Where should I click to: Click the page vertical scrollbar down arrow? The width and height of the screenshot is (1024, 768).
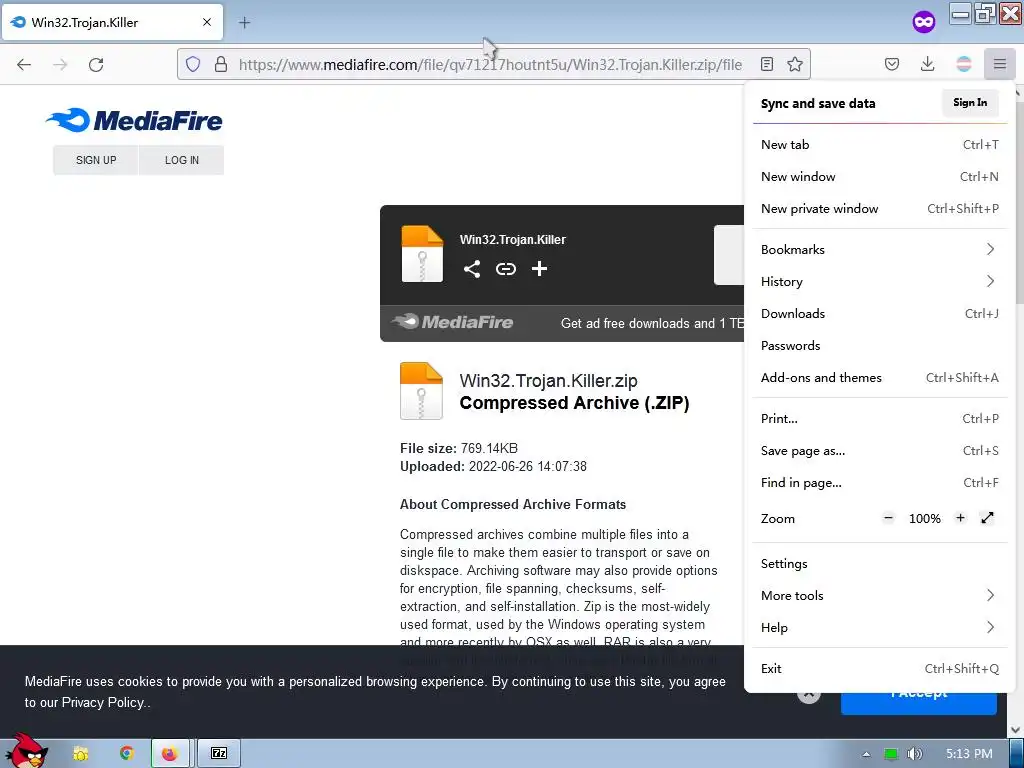(x=1016, y=730)
